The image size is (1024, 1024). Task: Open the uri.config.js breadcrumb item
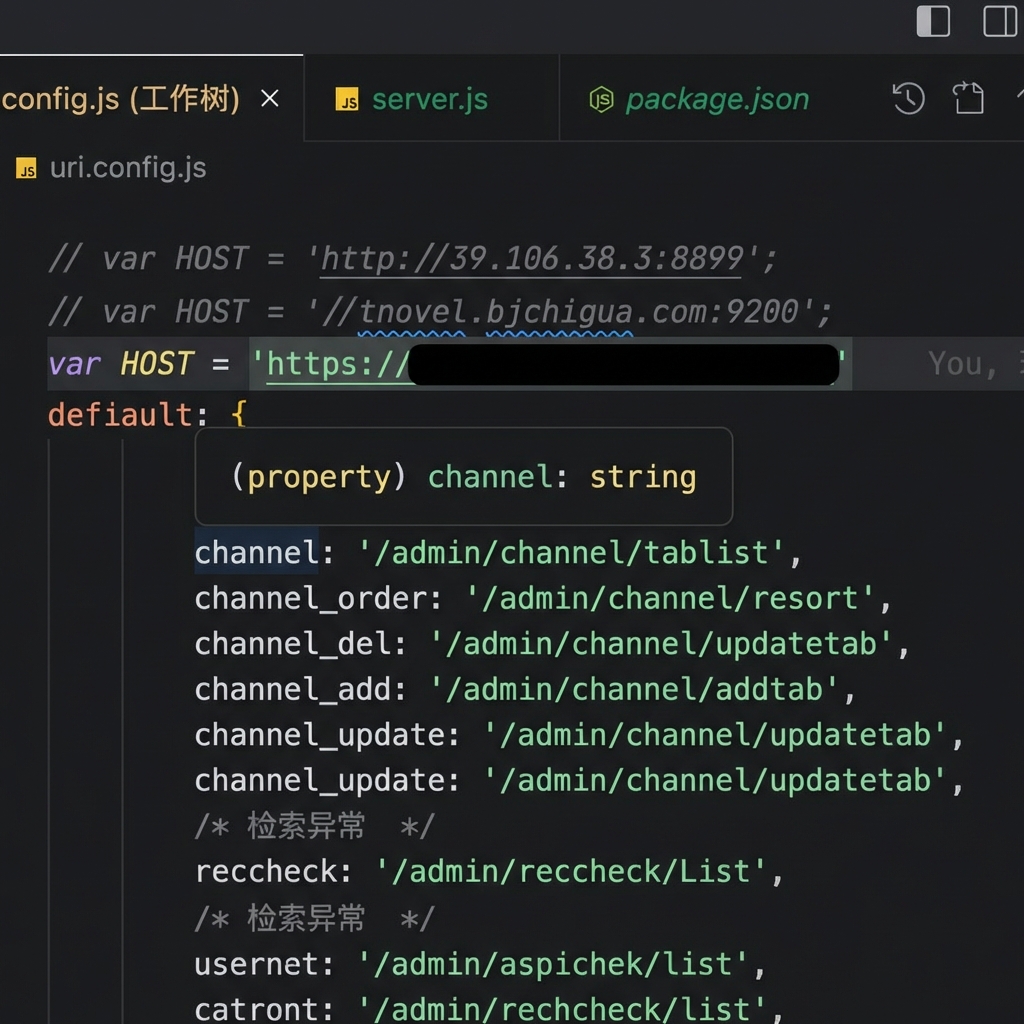click(127, 168)
